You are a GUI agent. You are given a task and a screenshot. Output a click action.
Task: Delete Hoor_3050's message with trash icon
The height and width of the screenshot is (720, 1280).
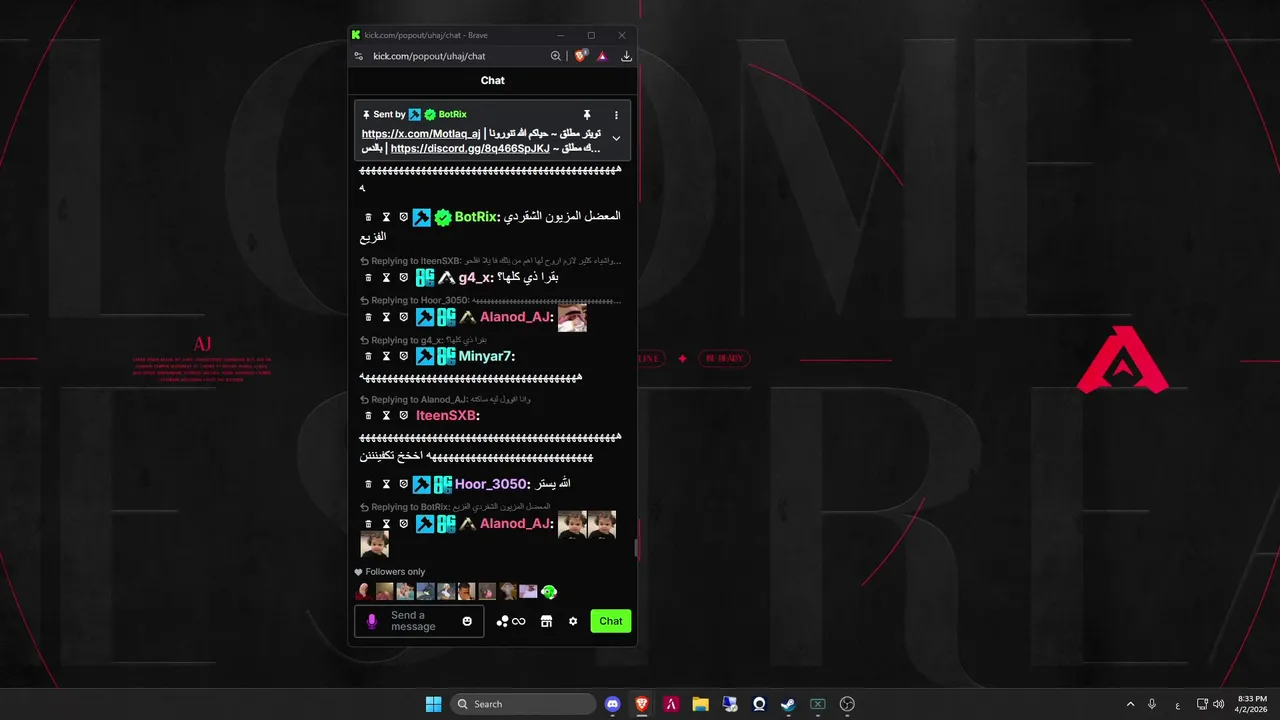tap(368, 484)
